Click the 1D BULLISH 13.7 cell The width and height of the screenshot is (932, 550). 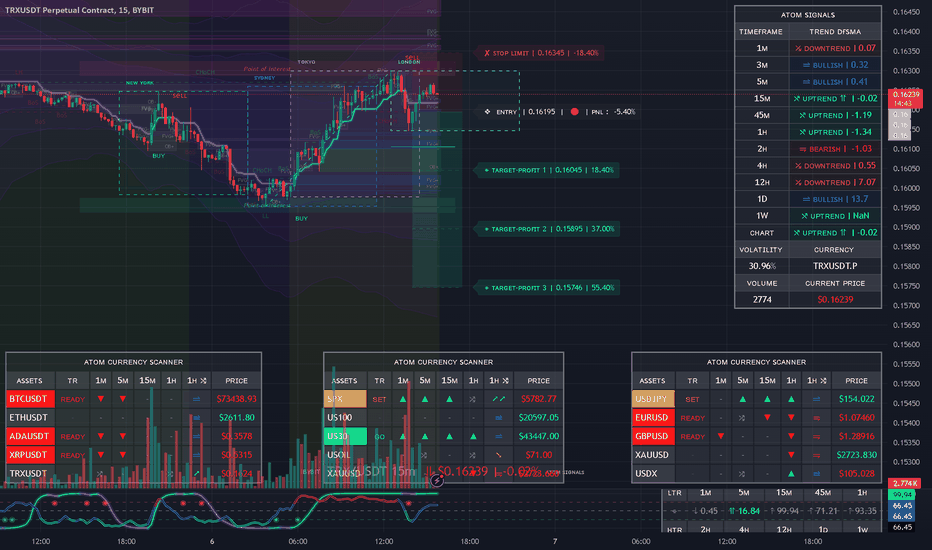click(835, 199)
